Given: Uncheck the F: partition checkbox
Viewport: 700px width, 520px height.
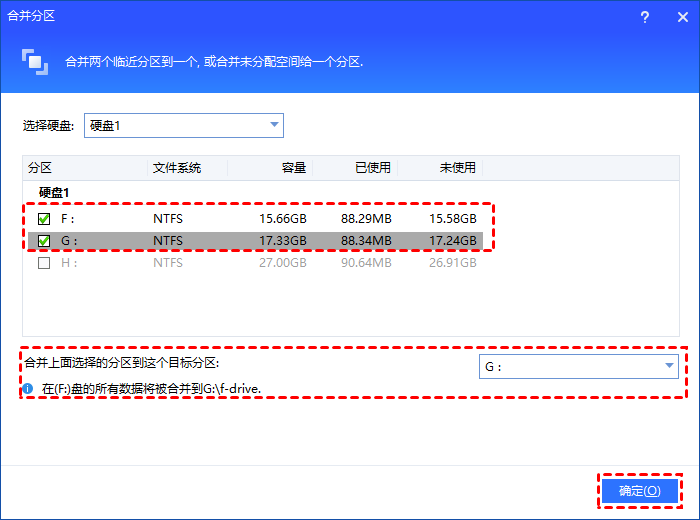Looking at the screenshot, I should click(43, 218).
